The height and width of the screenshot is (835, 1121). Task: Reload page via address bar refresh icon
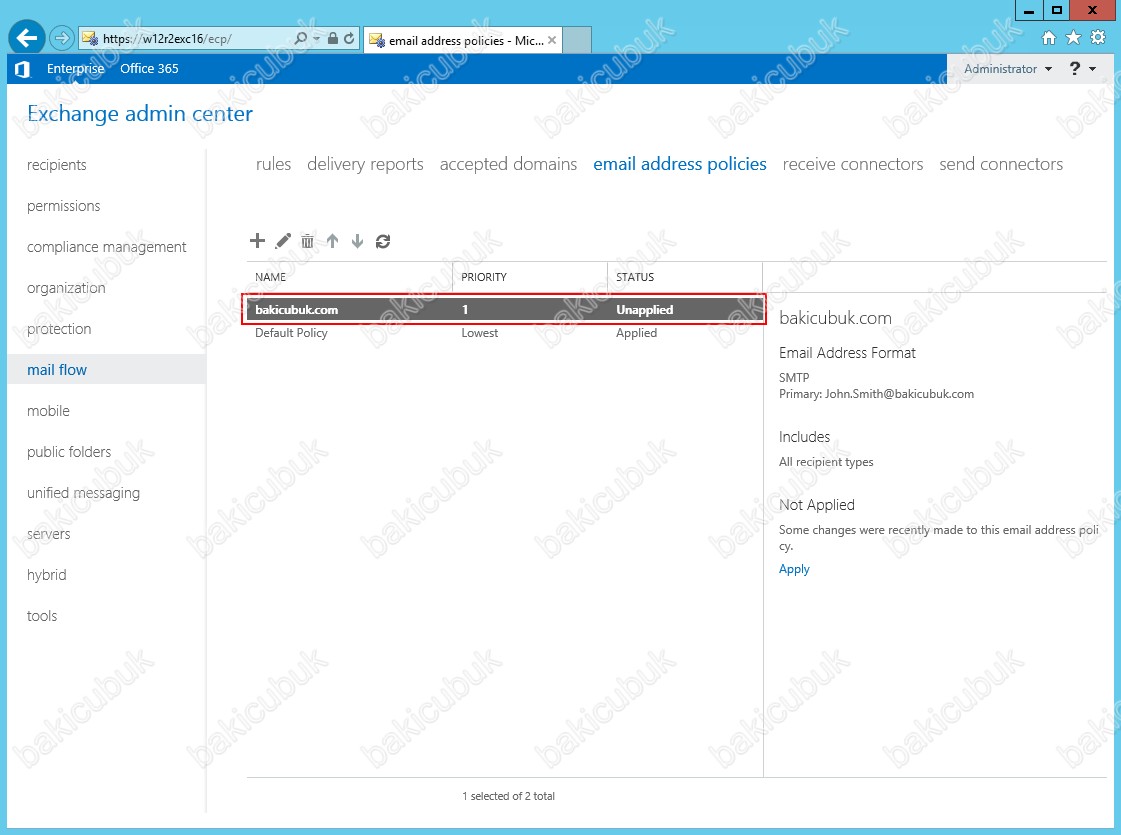click(x=349, y=39)
